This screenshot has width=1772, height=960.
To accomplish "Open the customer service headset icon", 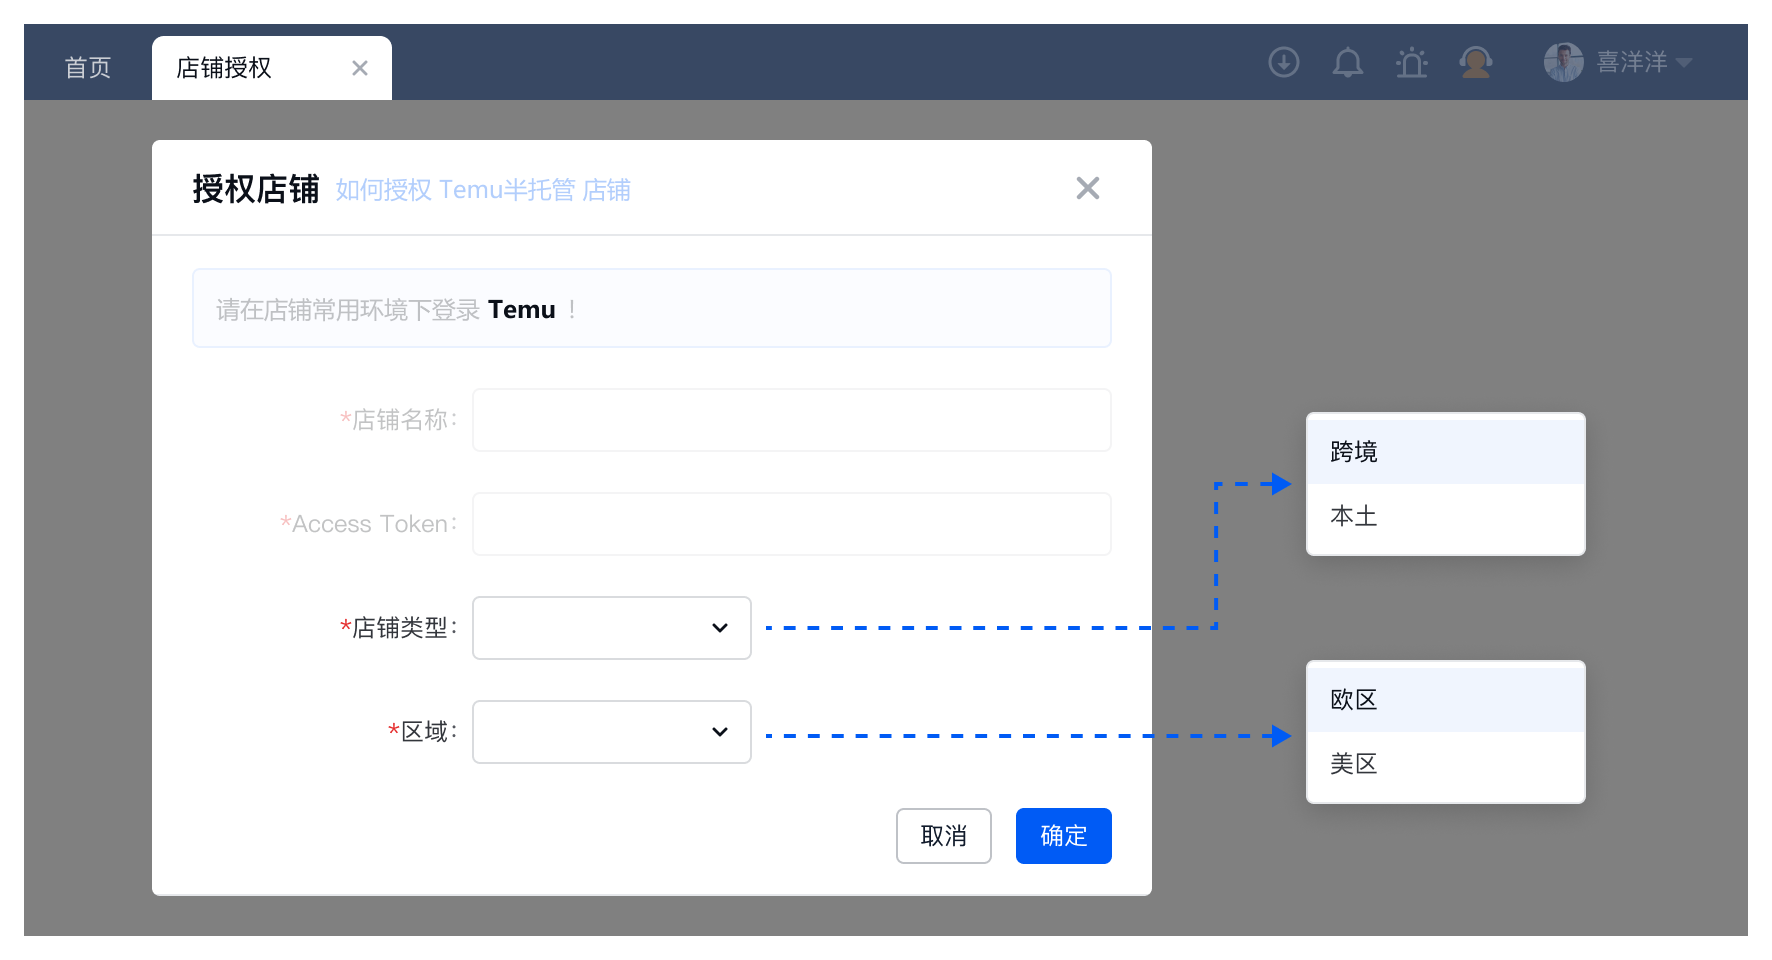I will click(x=1475, y=62).
